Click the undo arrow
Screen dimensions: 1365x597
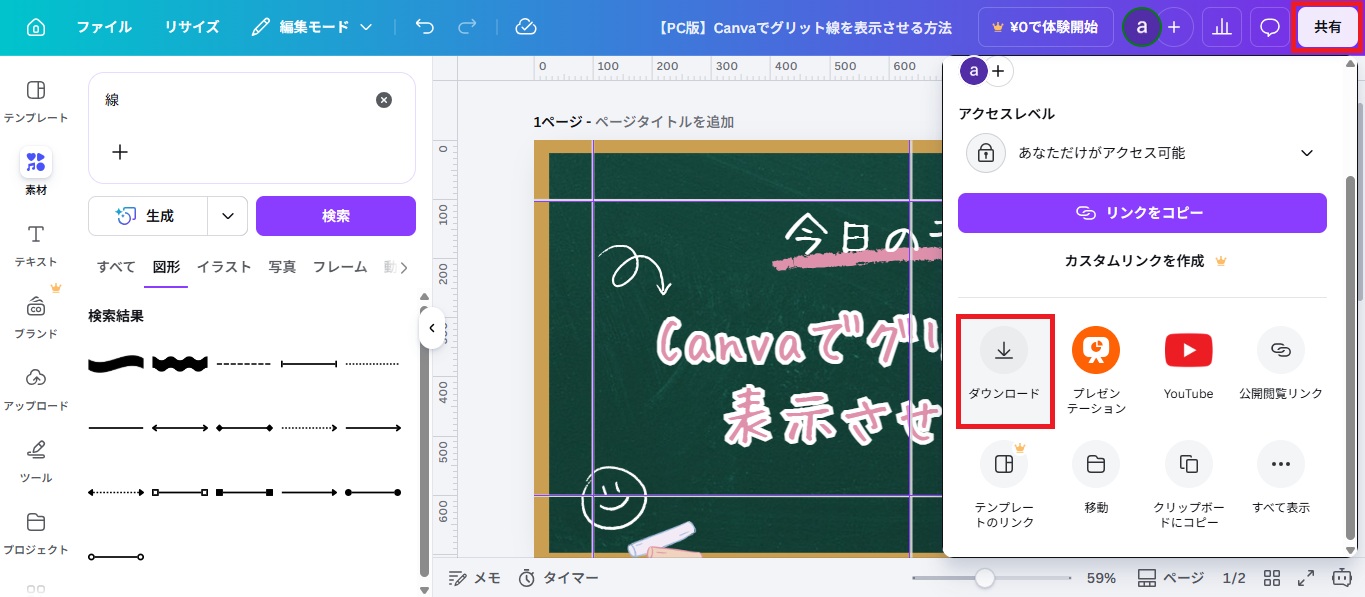(x=425, y=27)
